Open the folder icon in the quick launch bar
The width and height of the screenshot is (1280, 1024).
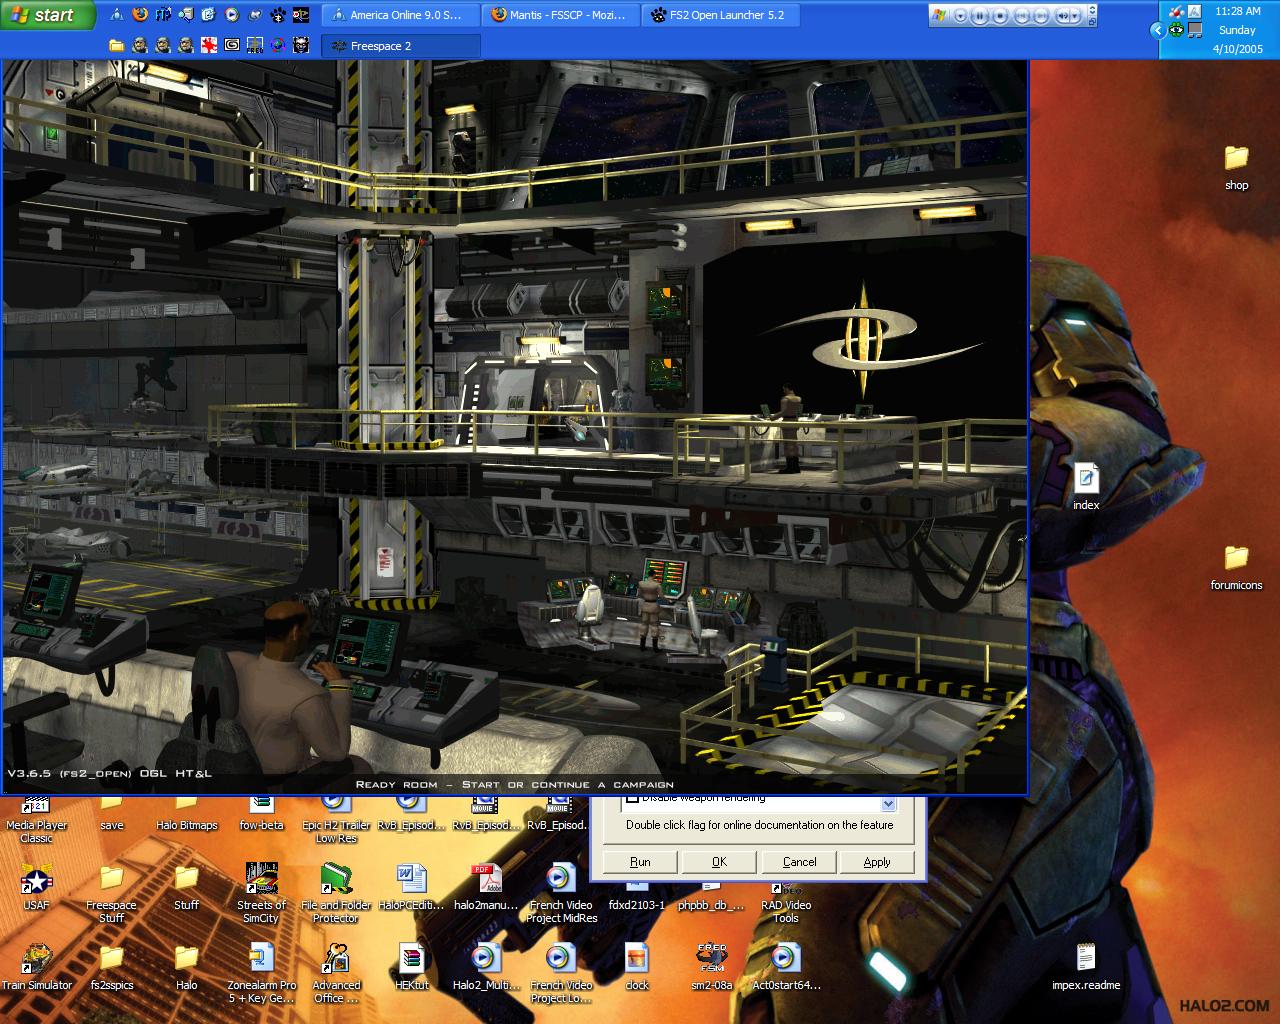117,45
